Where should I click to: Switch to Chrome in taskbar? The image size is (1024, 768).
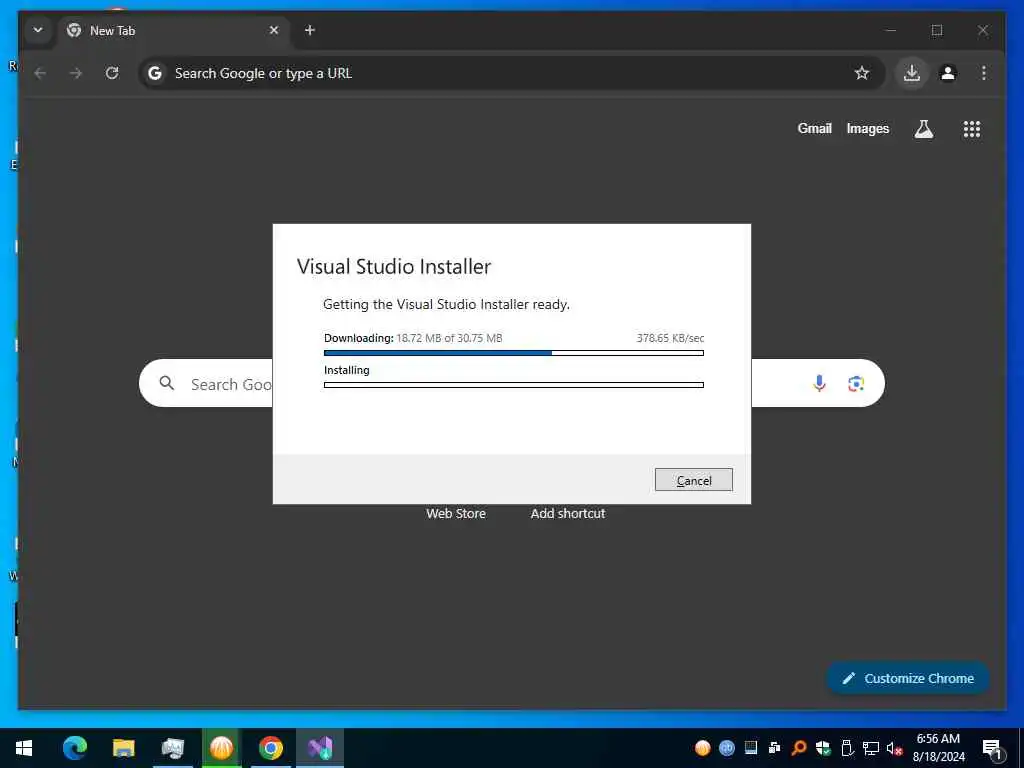pyautogui.click(x=270, y=748)
